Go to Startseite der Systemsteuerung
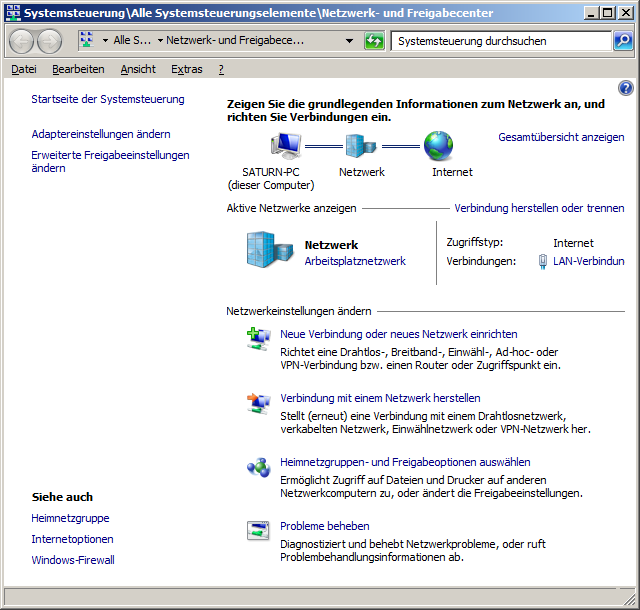 pos(108,99)
